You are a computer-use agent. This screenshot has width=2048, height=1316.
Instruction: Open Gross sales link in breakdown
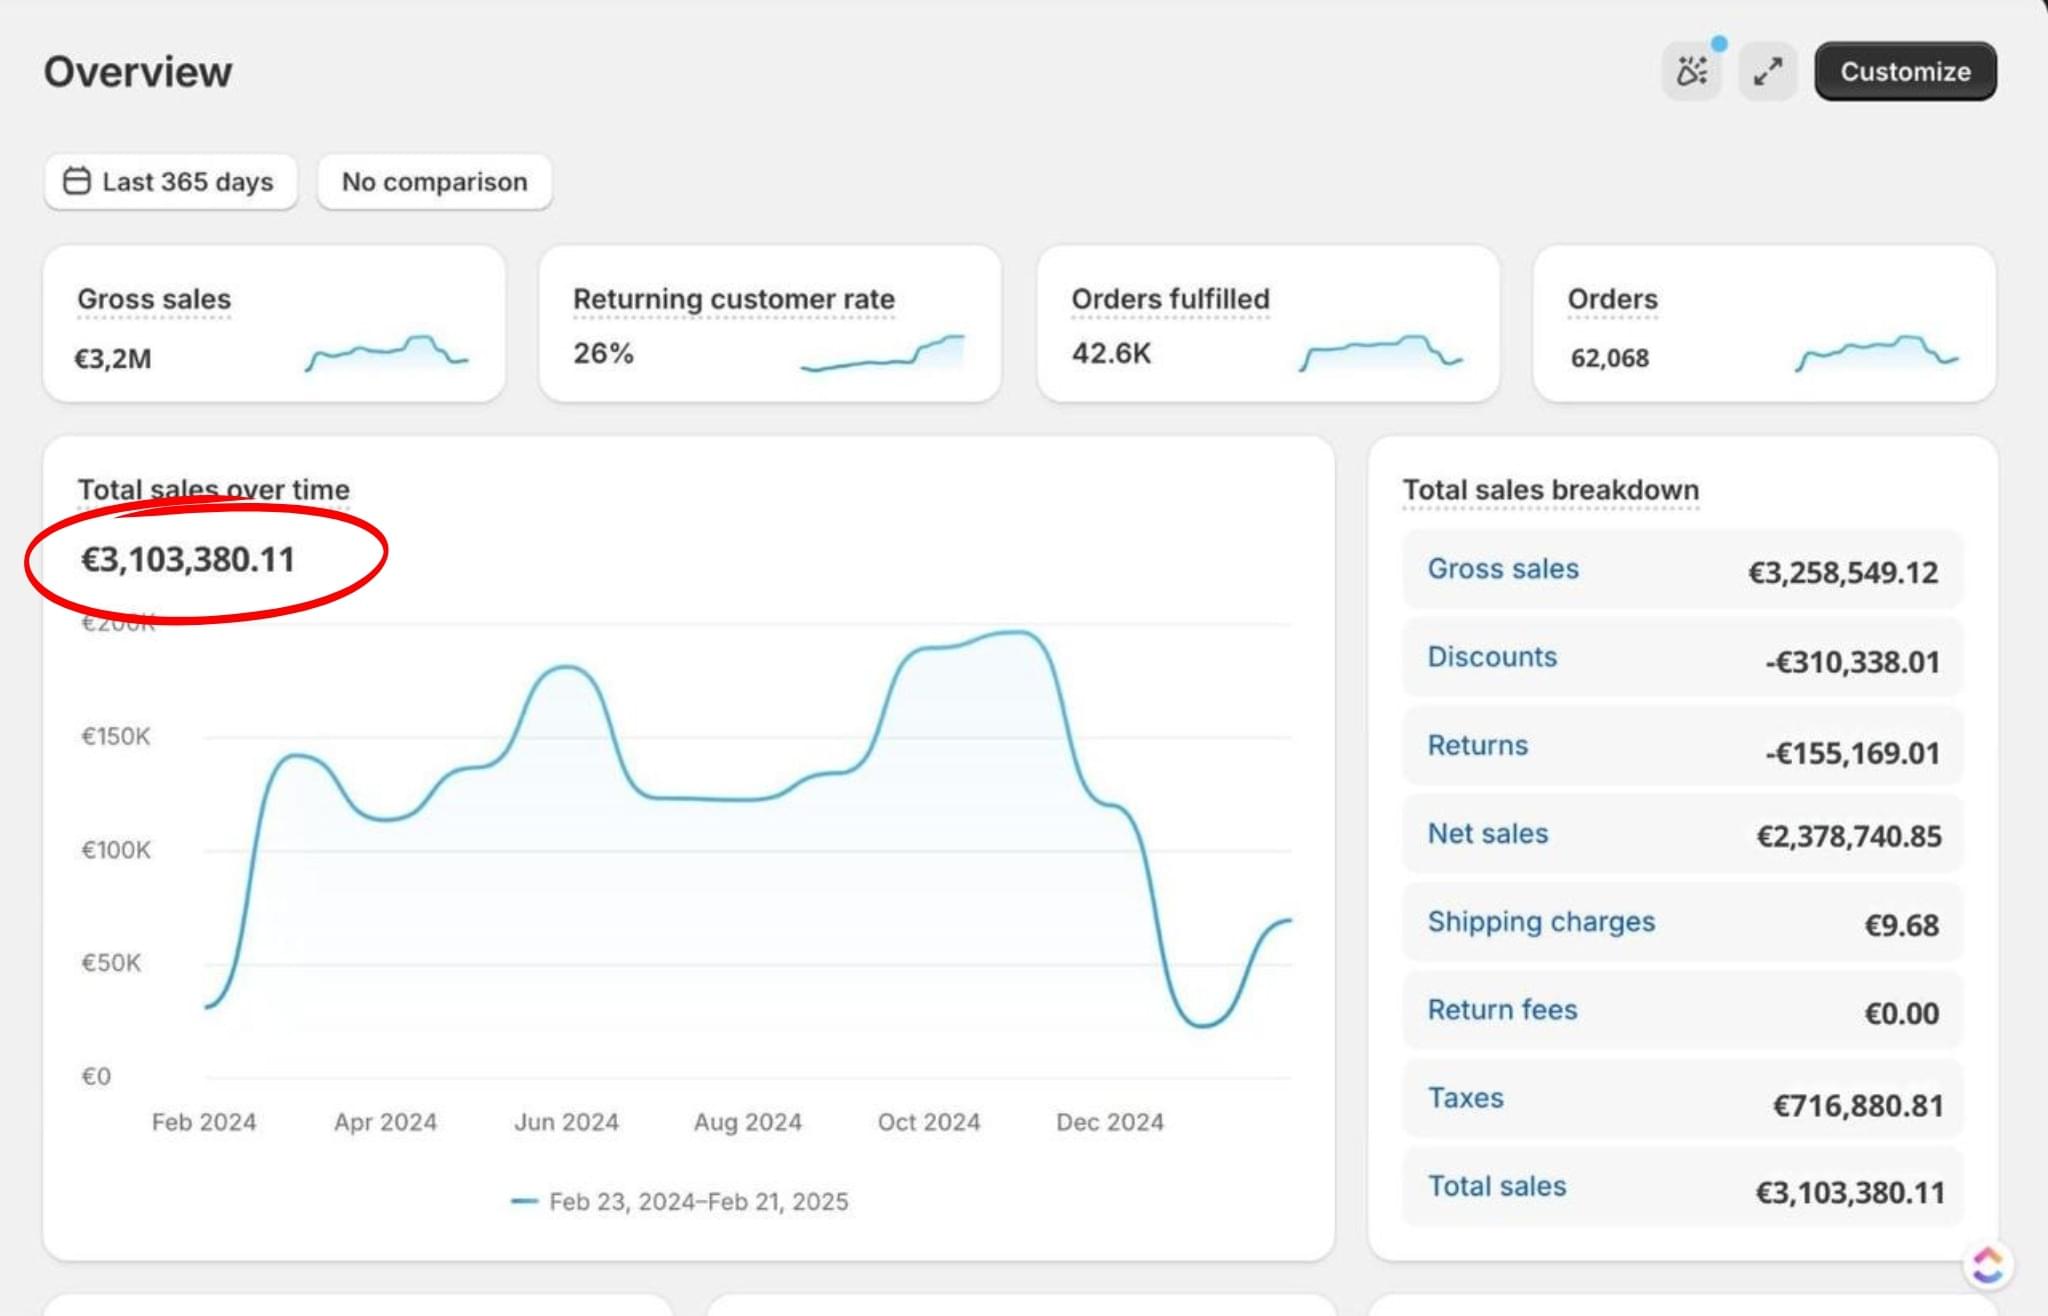point(1503,569)
